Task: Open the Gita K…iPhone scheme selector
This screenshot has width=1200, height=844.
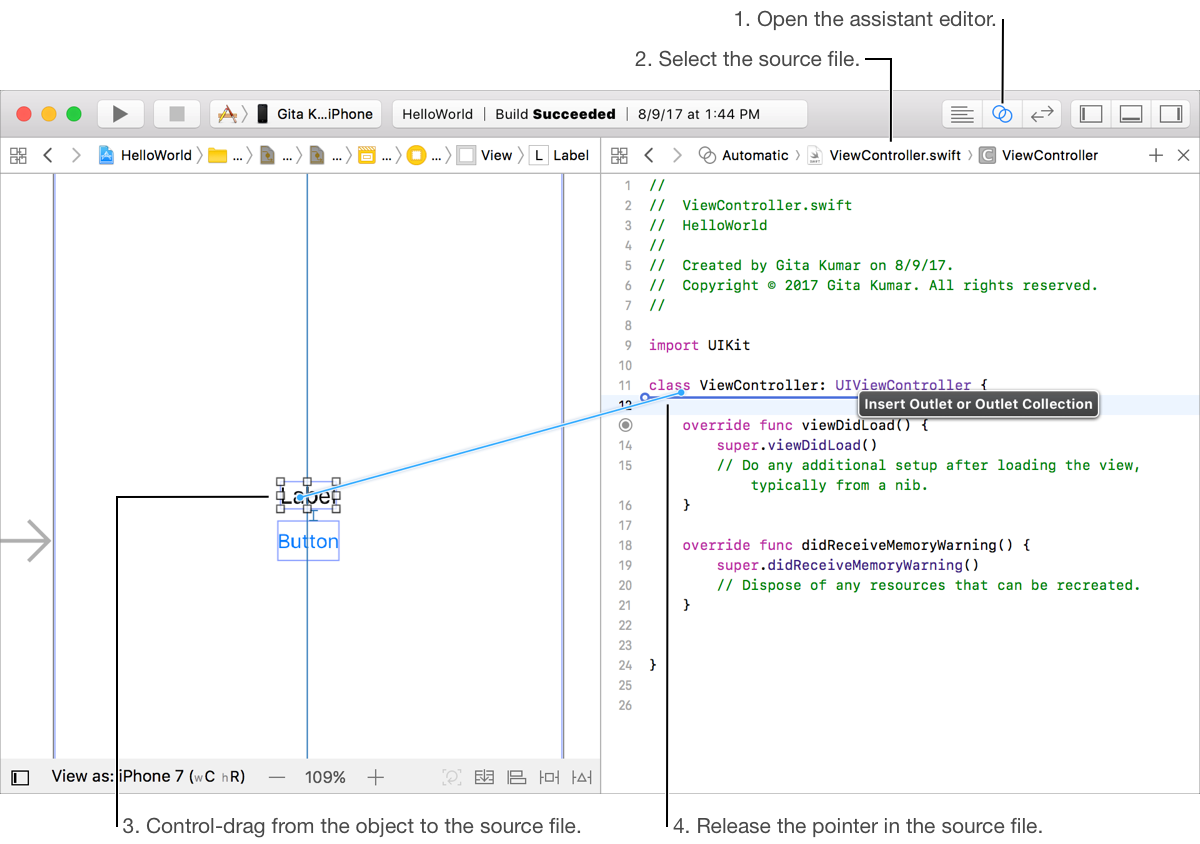Action: [296, 114]
